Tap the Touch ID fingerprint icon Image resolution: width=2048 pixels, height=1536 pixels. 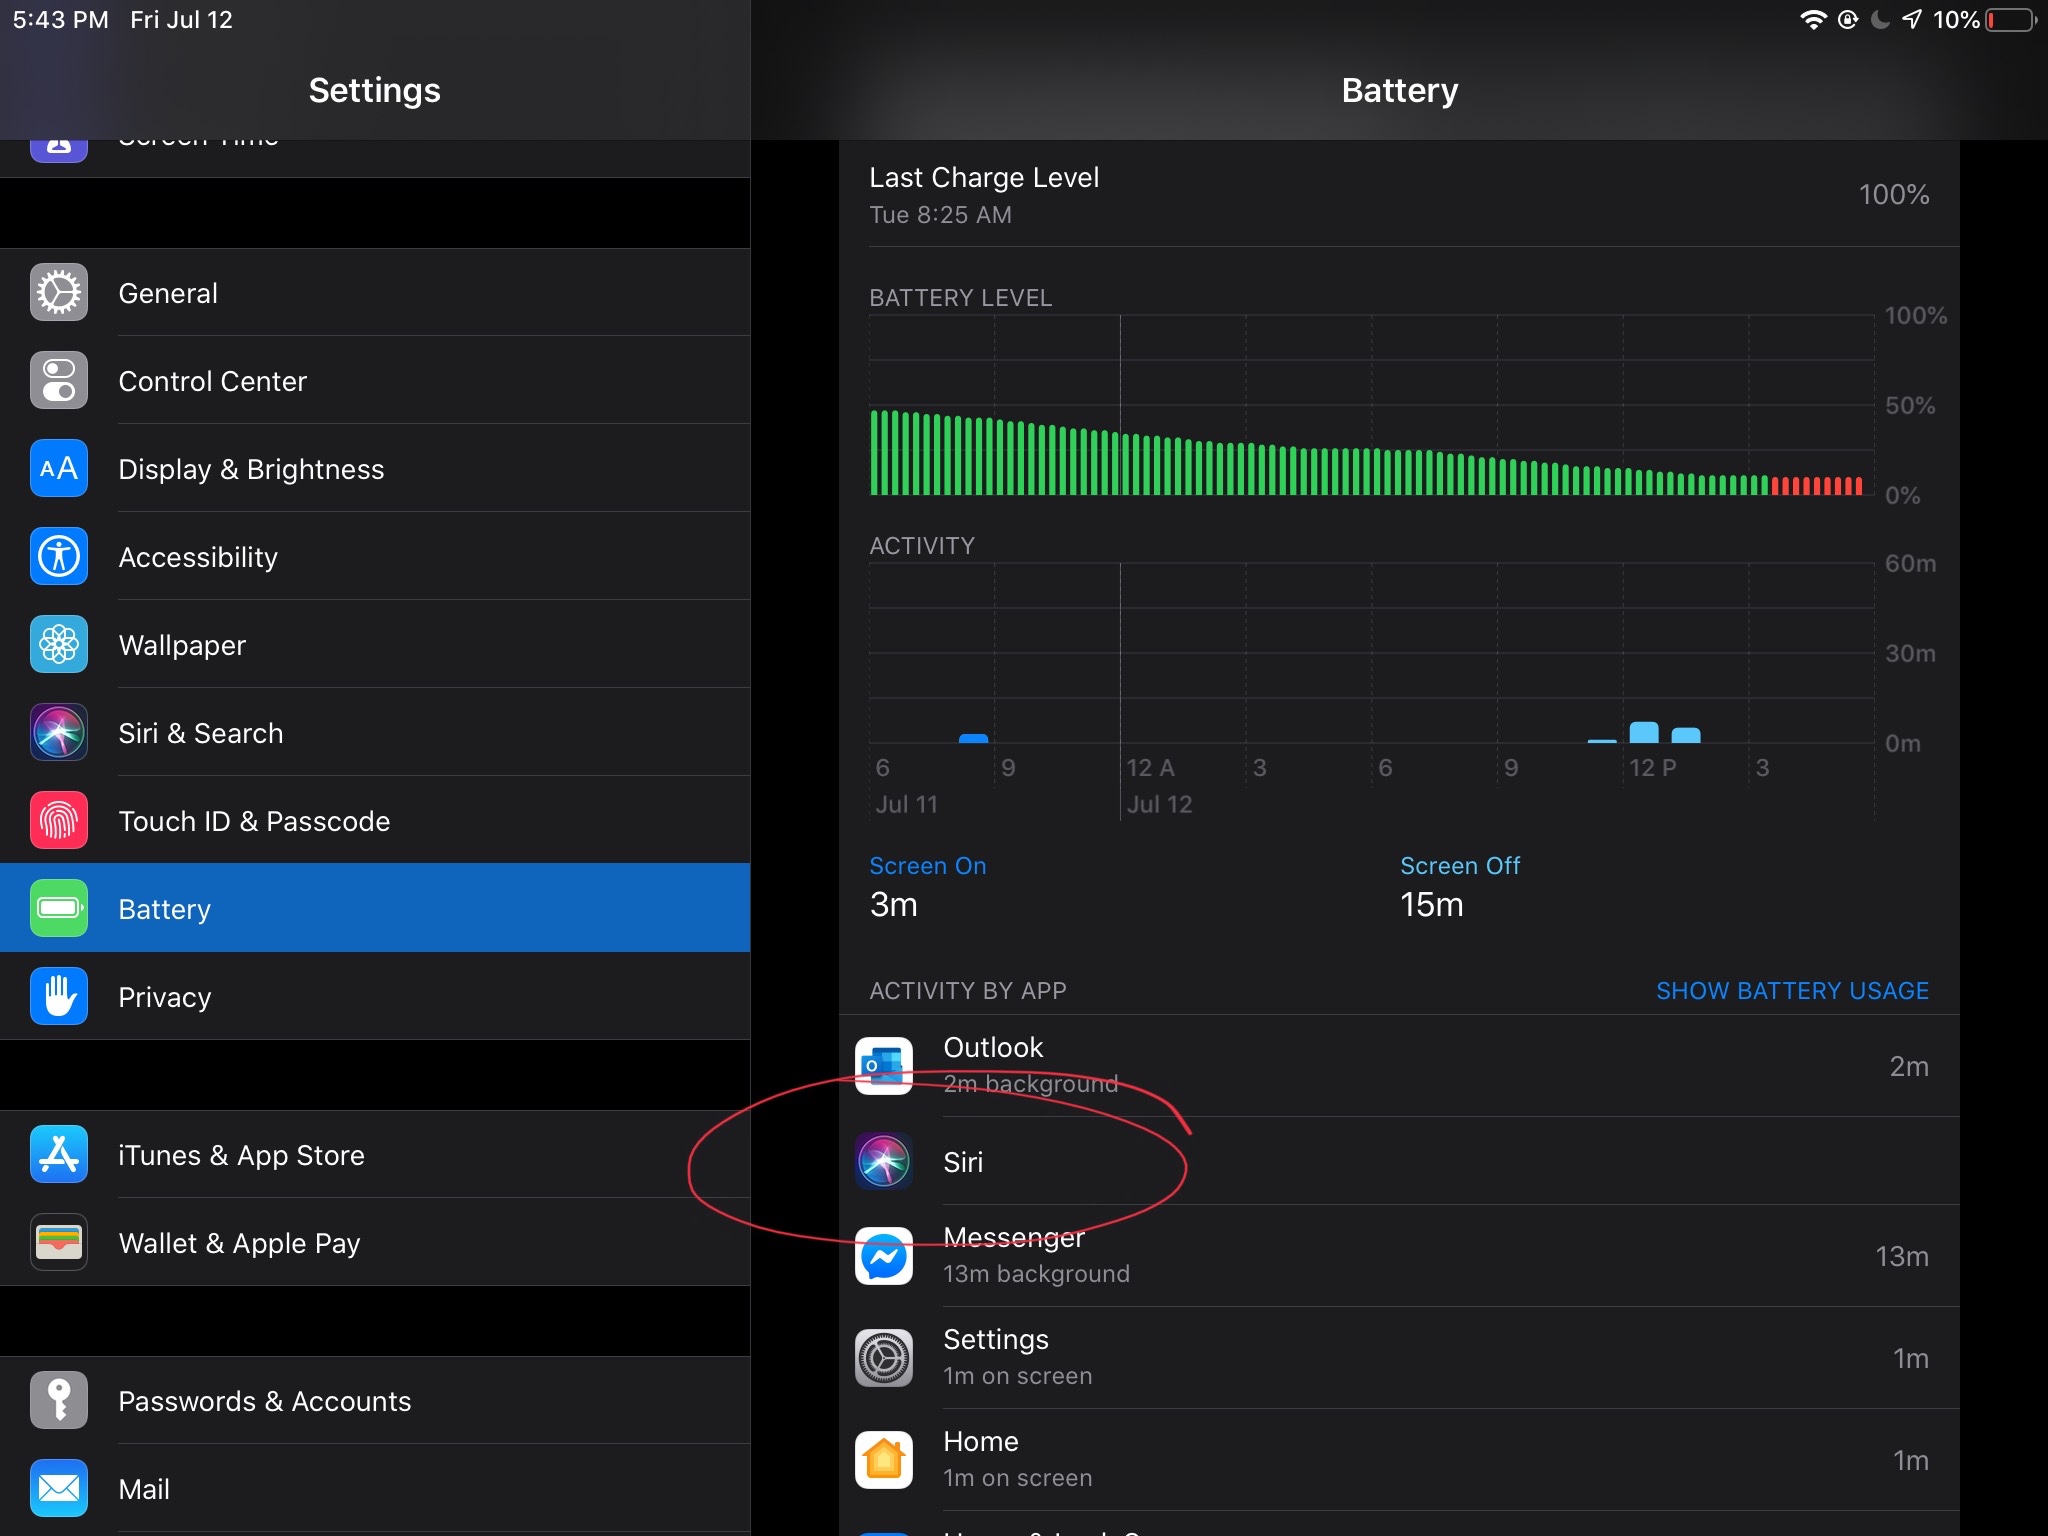click(59, 821)
